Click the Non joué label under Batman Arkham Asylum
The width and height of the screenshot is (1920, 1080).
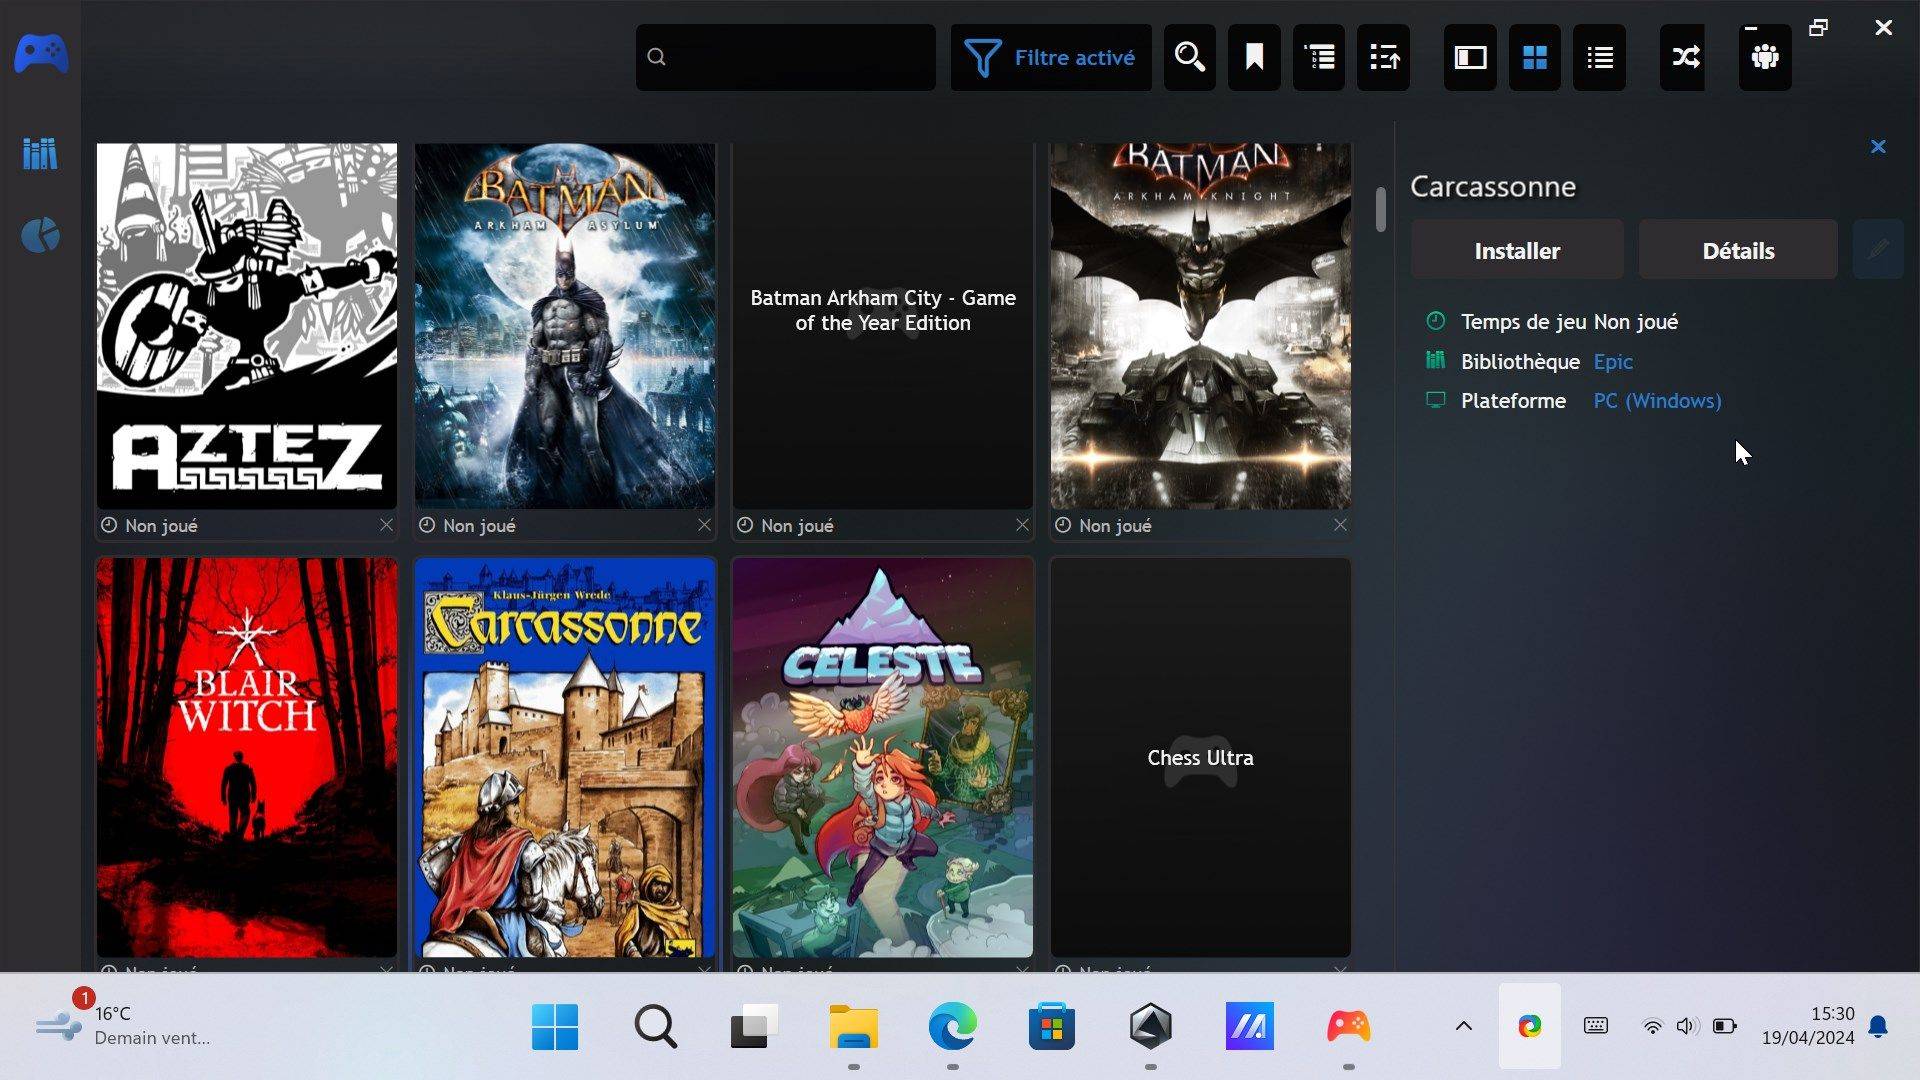pos(479,526)
